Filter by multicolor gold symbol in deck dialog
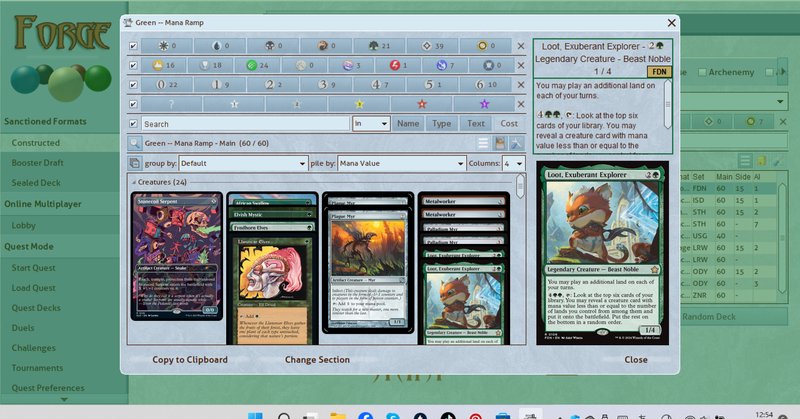Screen dimensions: 800x419 click(486, 46)
